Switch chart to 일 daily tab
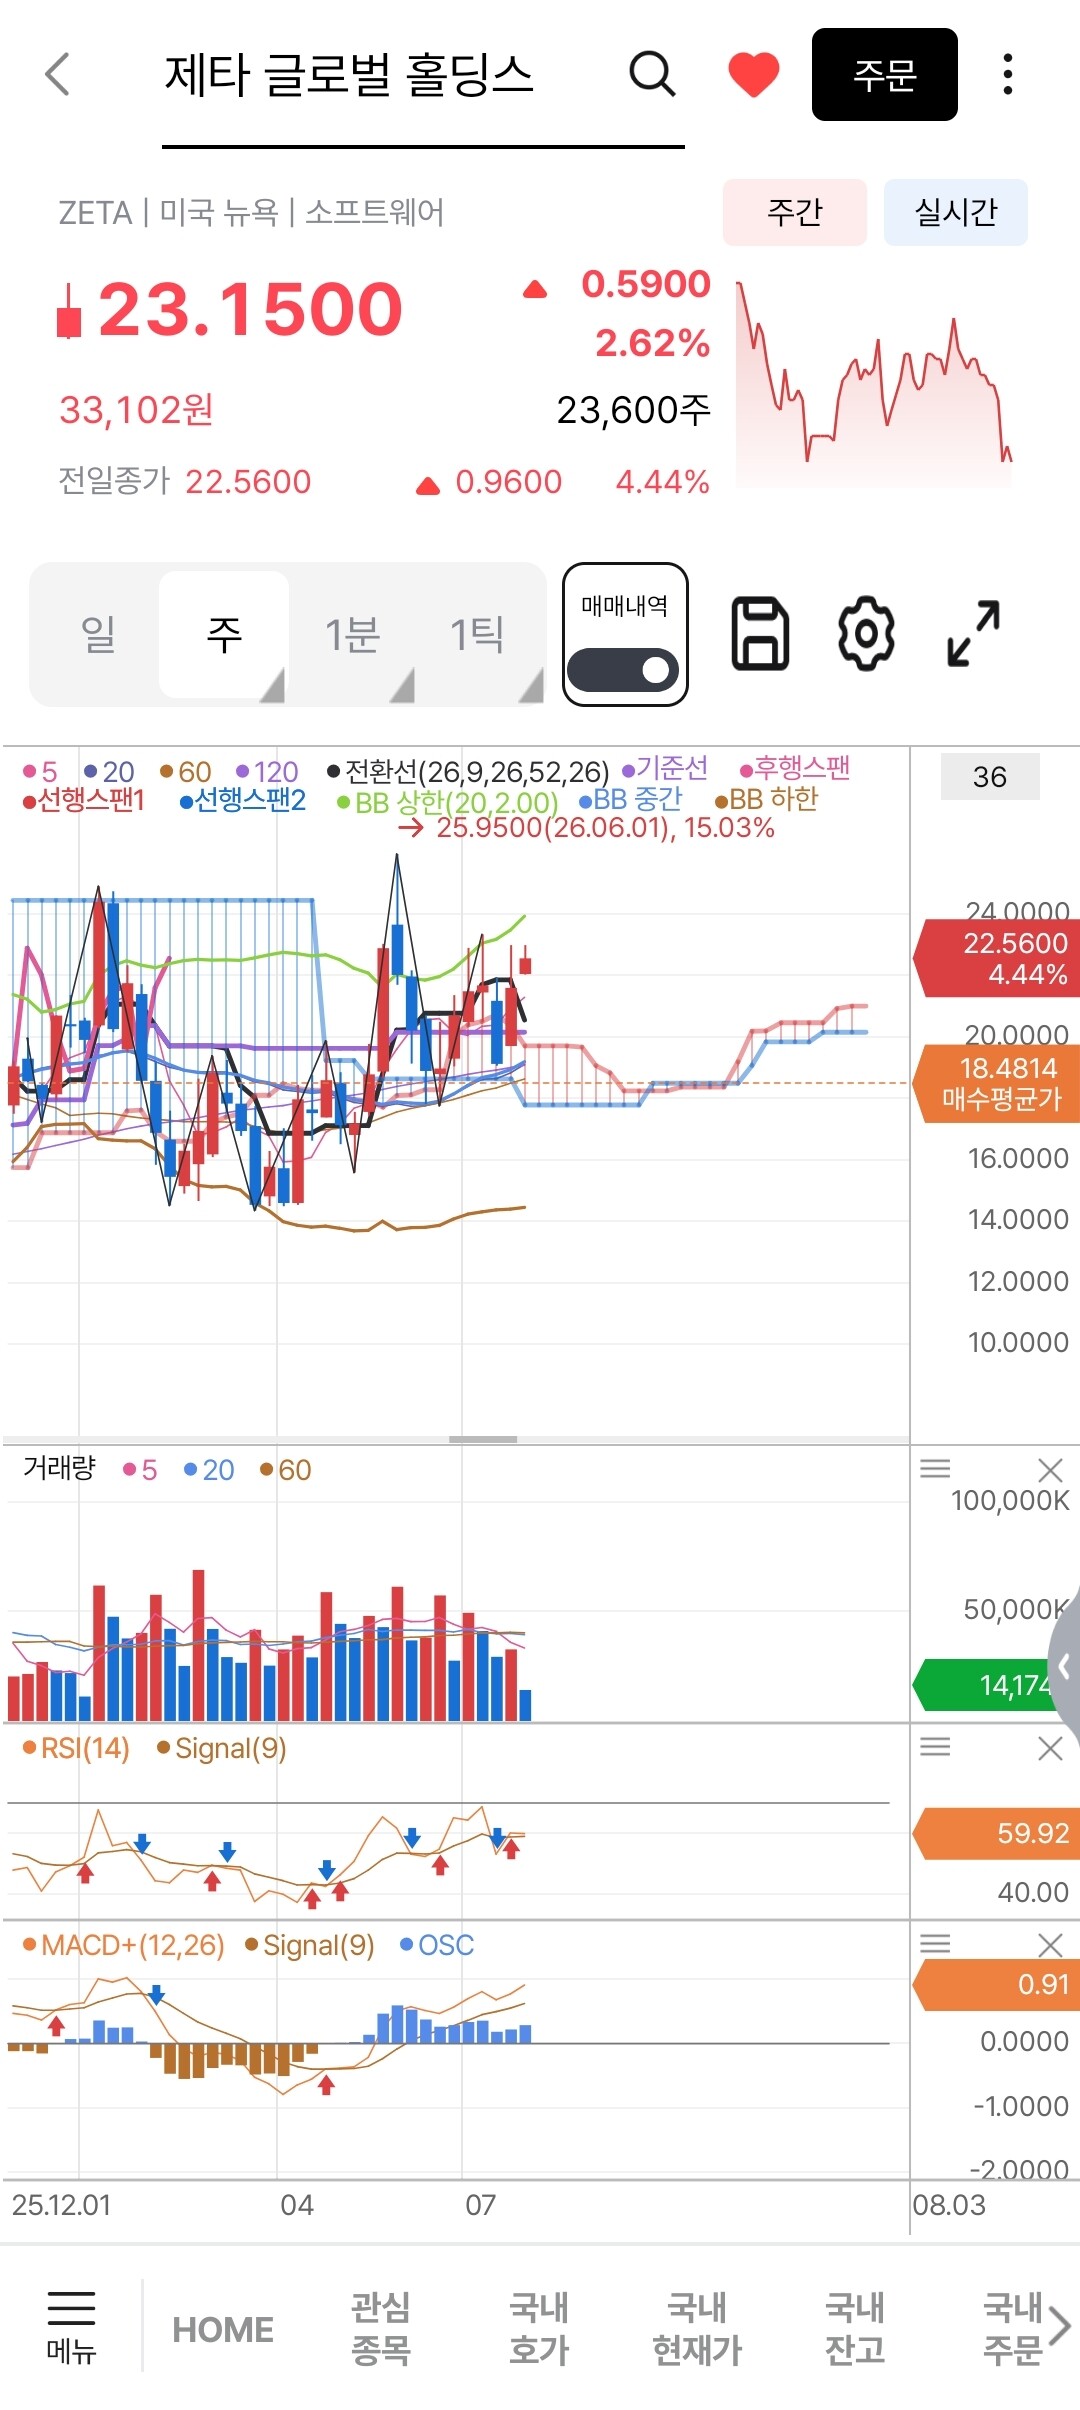This screenshot has width=1080, height=2410. 98,634
